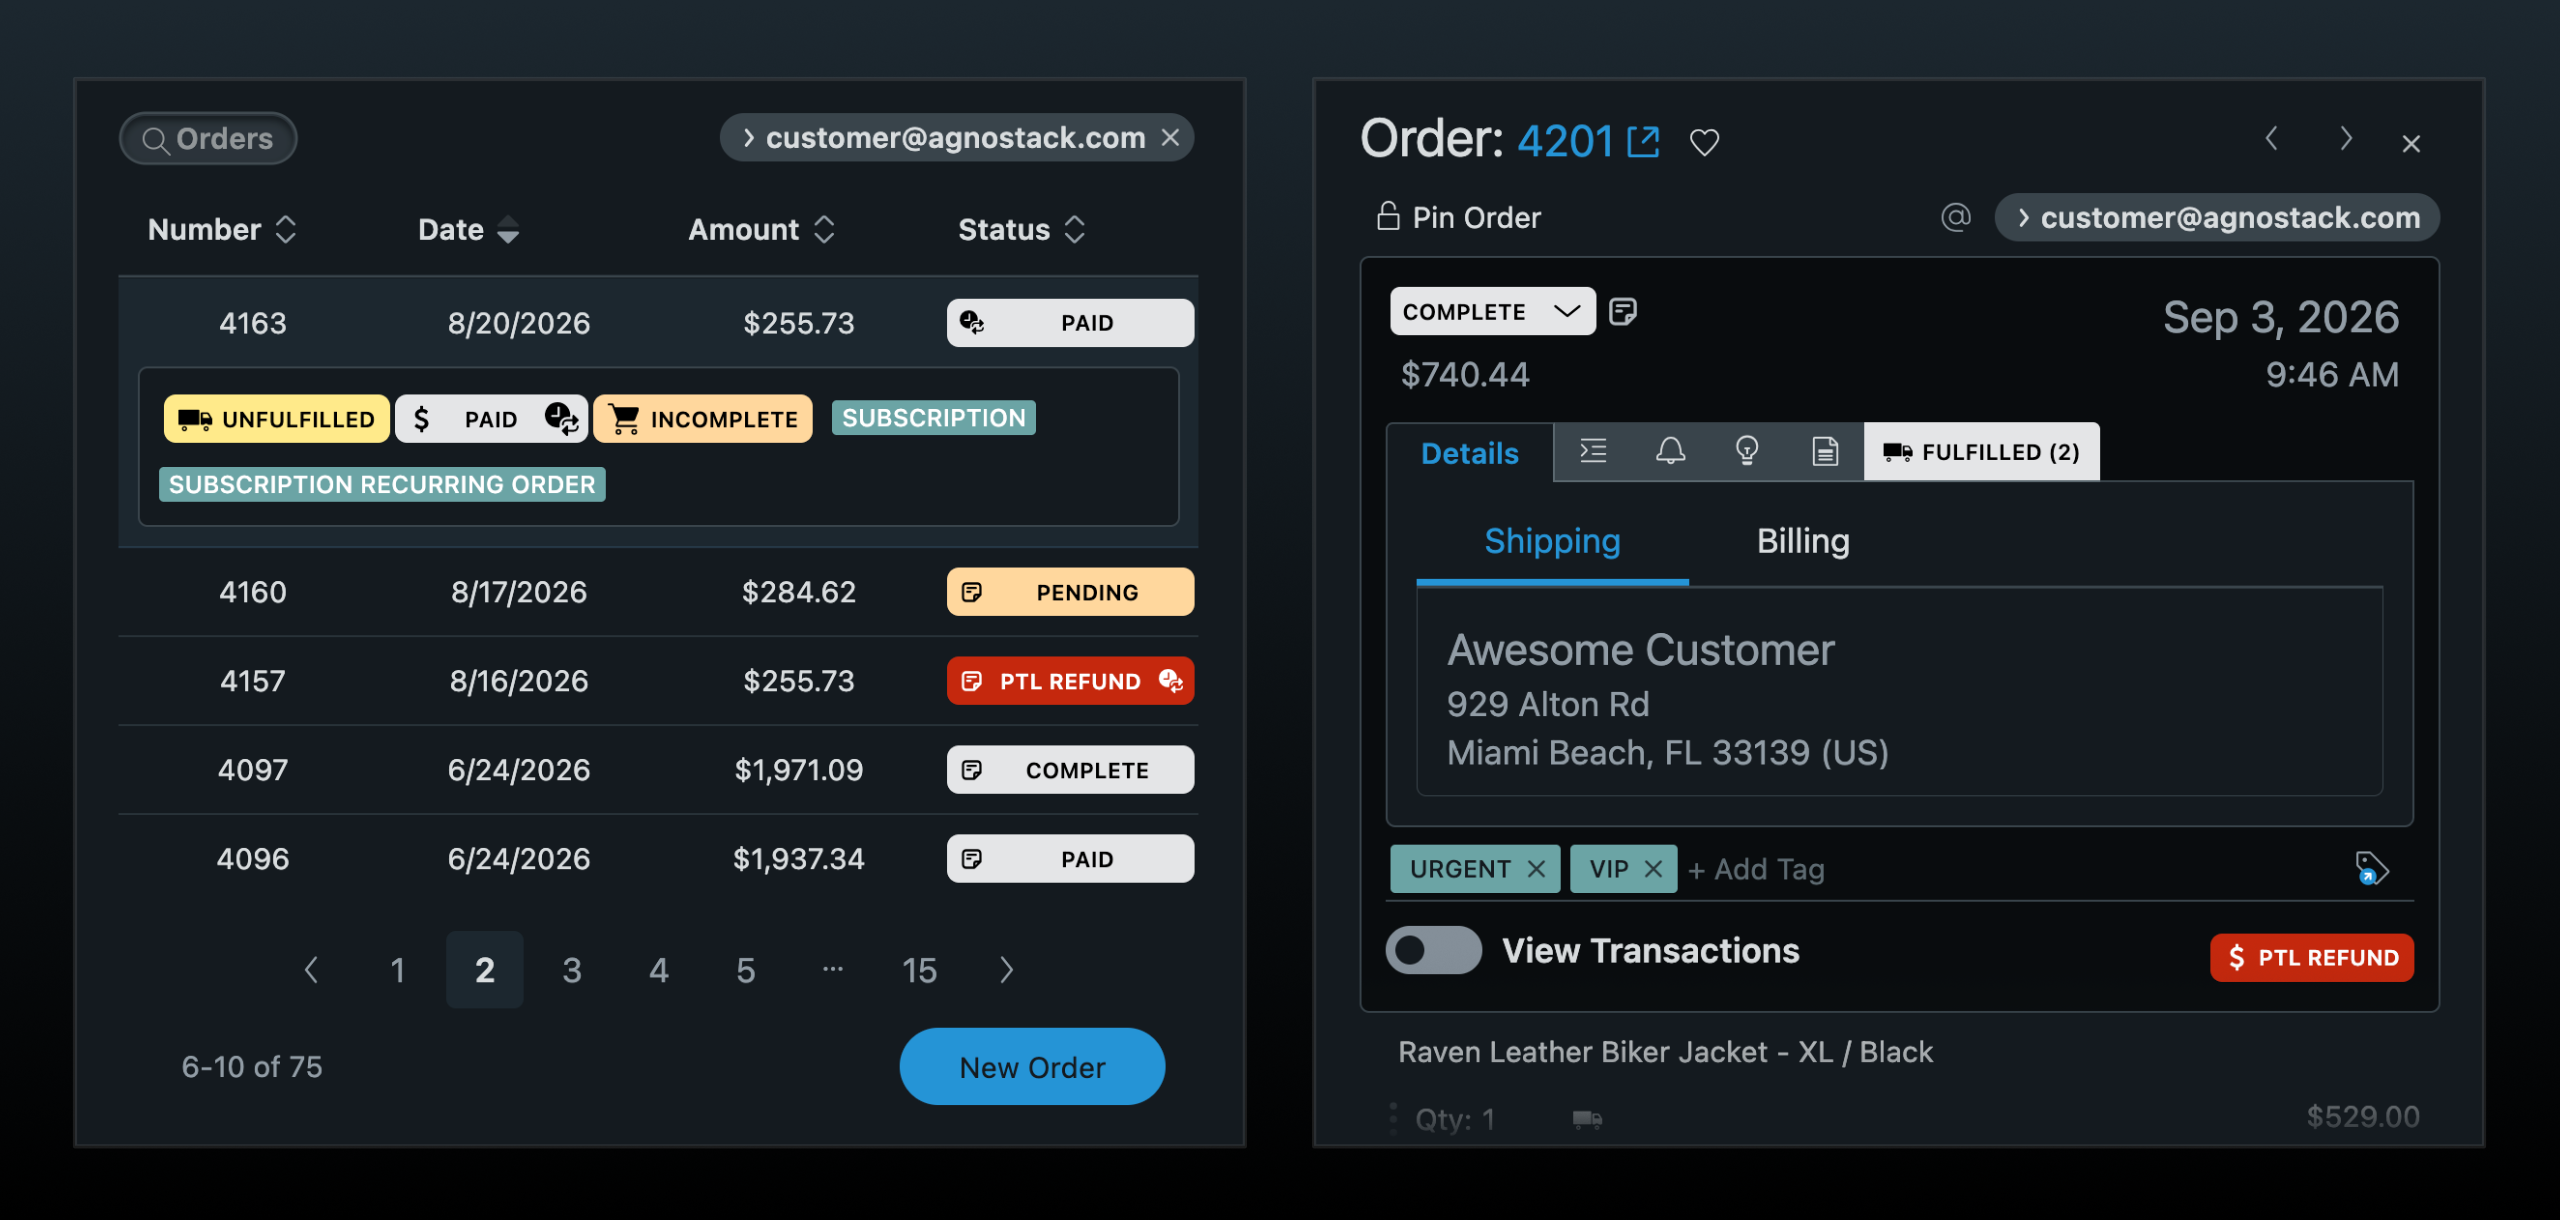Open the document notes tab icon
This screenshot has height=1220, width=2560.
[x=1825, y=451]
